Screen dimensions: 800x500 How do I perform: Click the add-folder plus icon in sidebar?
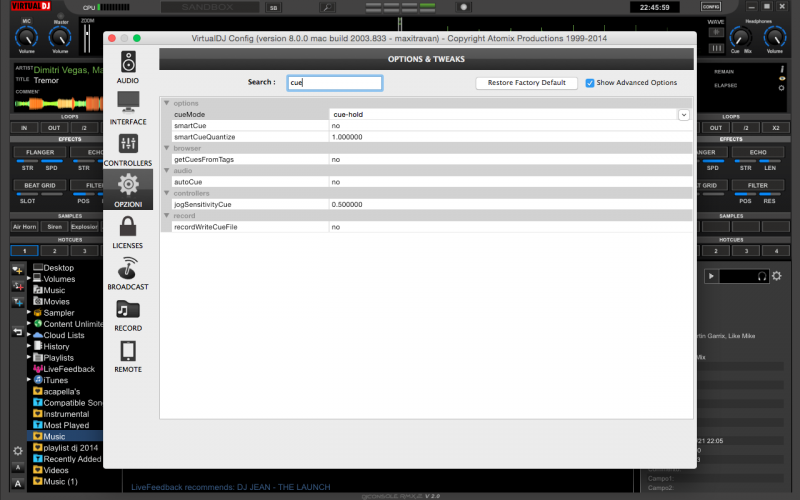(x=18, y=270)
